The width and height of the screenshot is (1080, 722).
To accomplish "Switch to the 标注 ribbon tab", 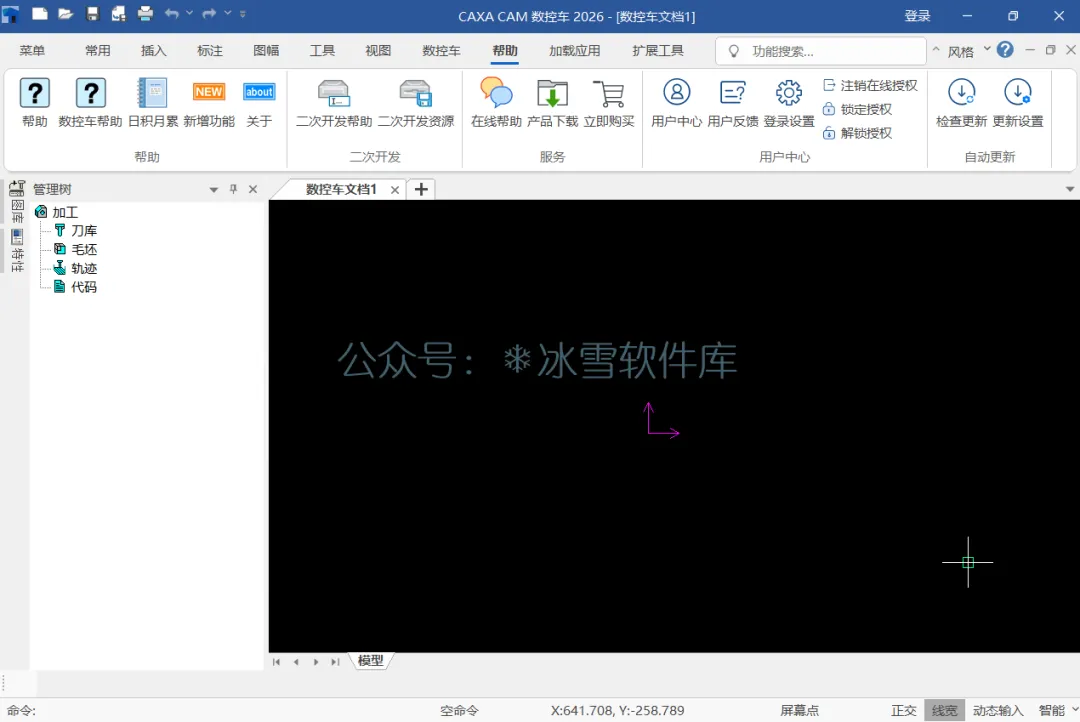I will 209,51.
